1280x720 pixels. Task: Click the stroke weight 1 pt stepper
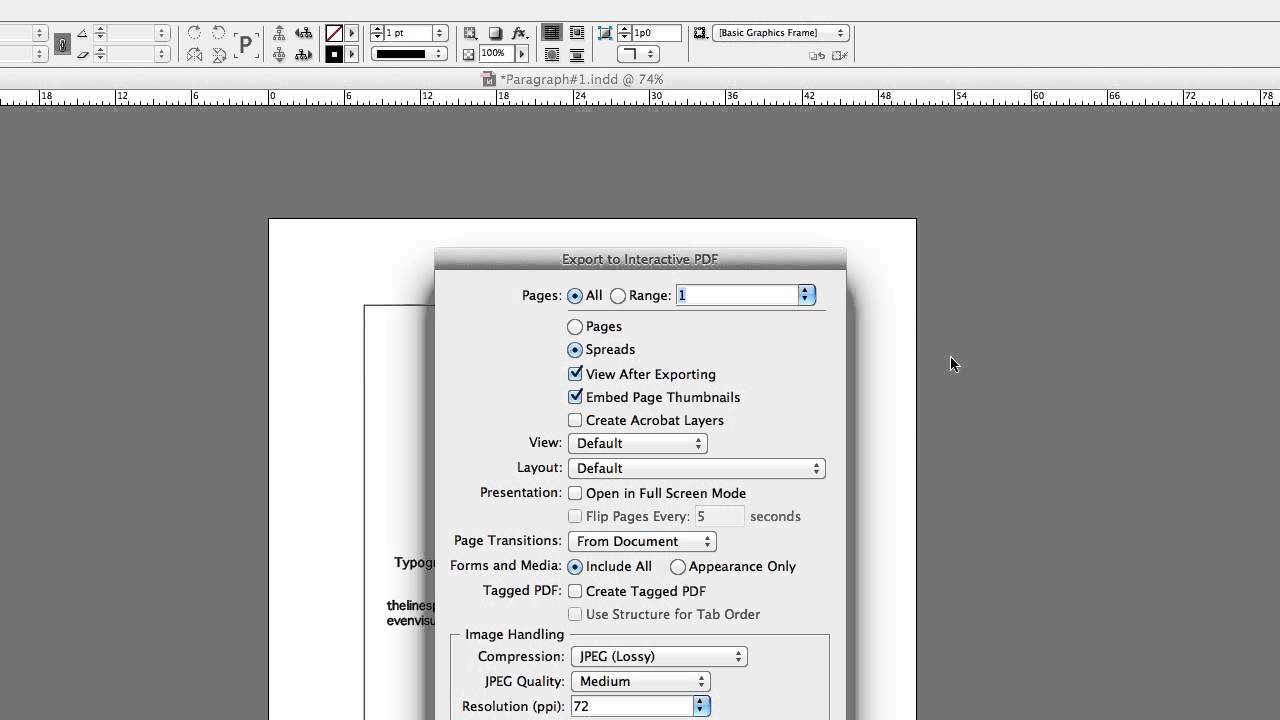pos(377,33)
